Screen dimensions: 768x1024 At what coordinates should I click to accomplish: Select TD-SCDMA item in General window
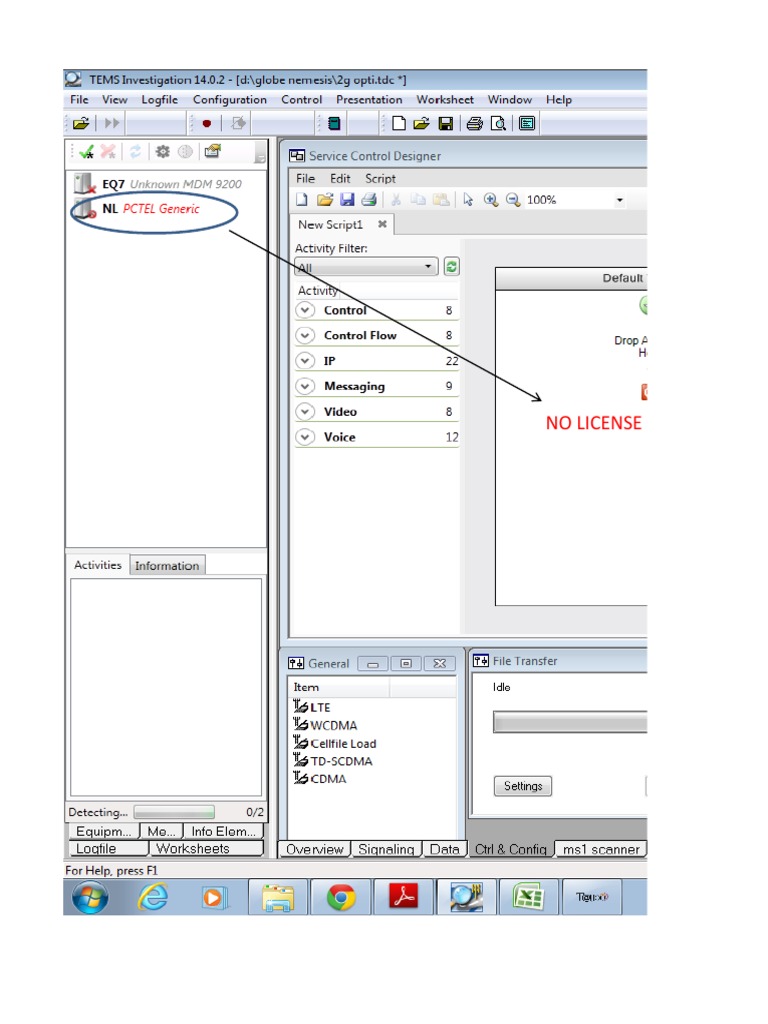click(x=333, y=761)
